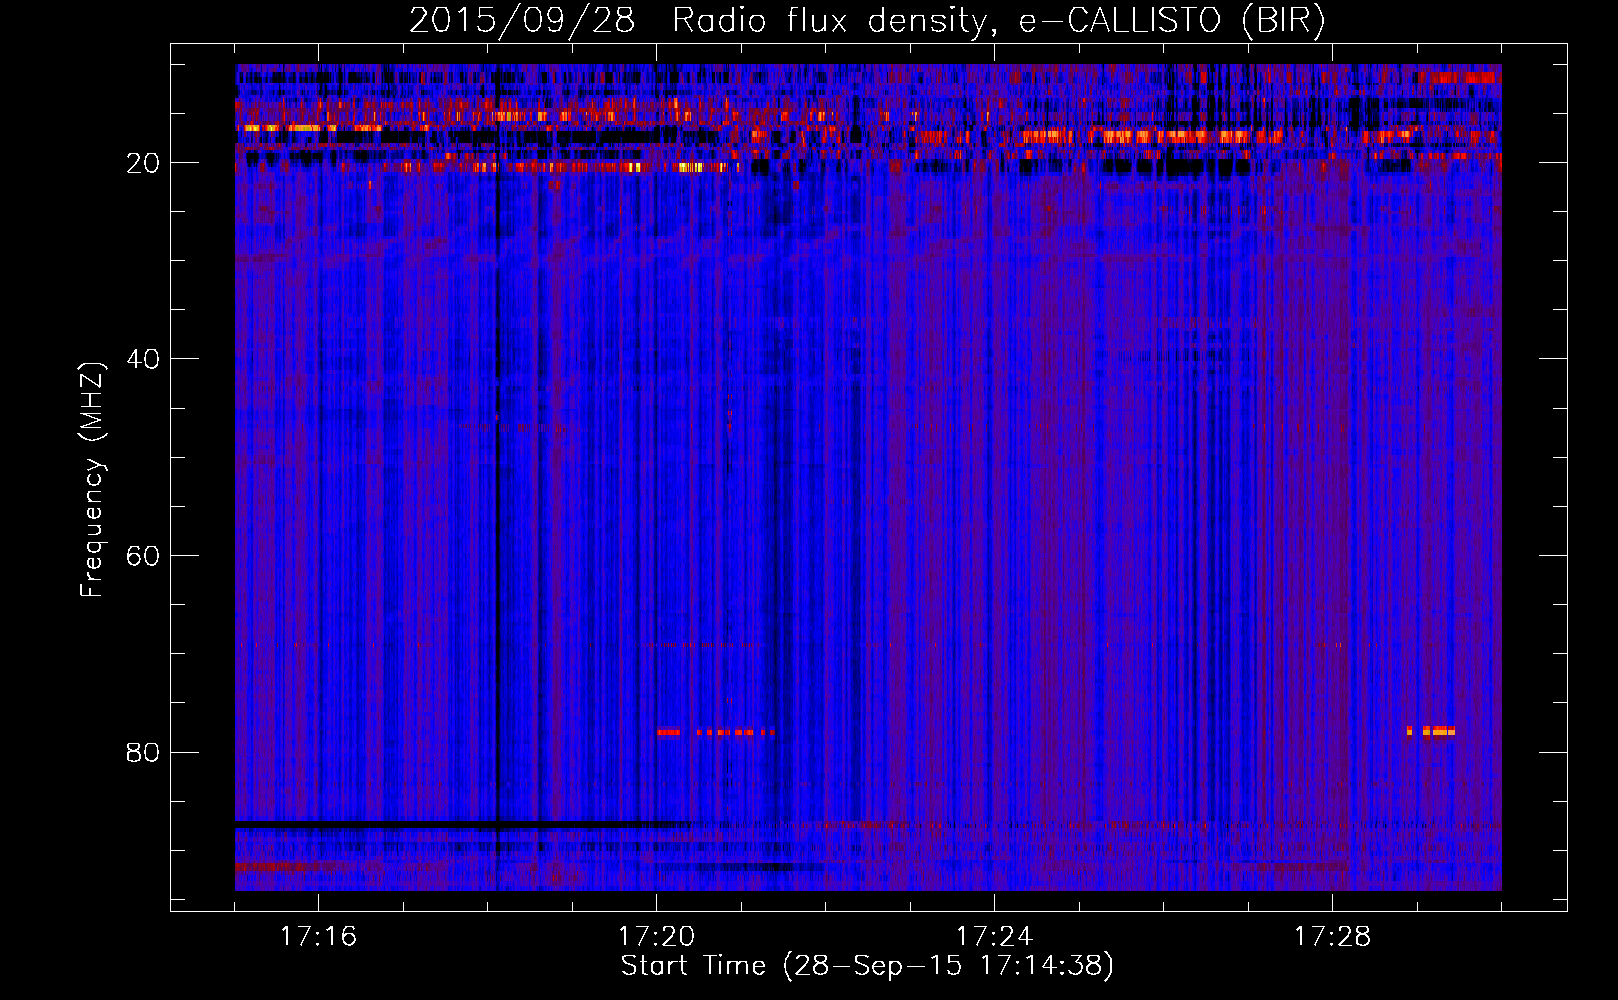Click the black horizontal band near 87 MHz
Viewport: 1618px width, 1000px height.
[462, 824]
